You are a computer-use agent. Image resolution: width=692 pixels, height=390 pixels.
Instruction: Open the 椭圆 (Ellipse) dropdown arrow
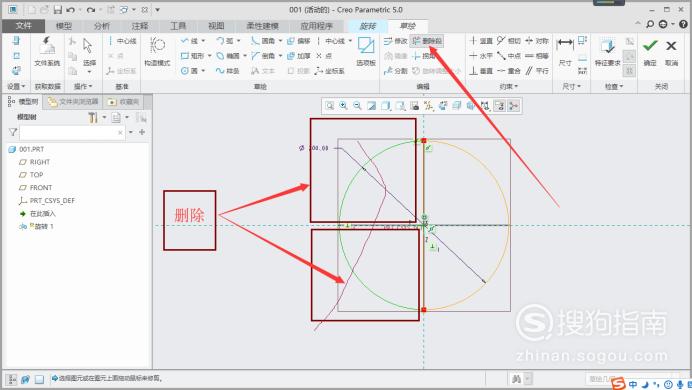(244, 56)
